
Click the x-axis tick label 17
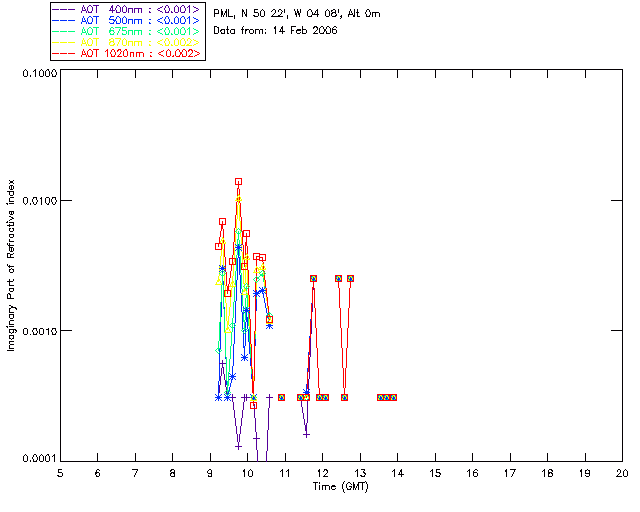click(x=510, y=473)
